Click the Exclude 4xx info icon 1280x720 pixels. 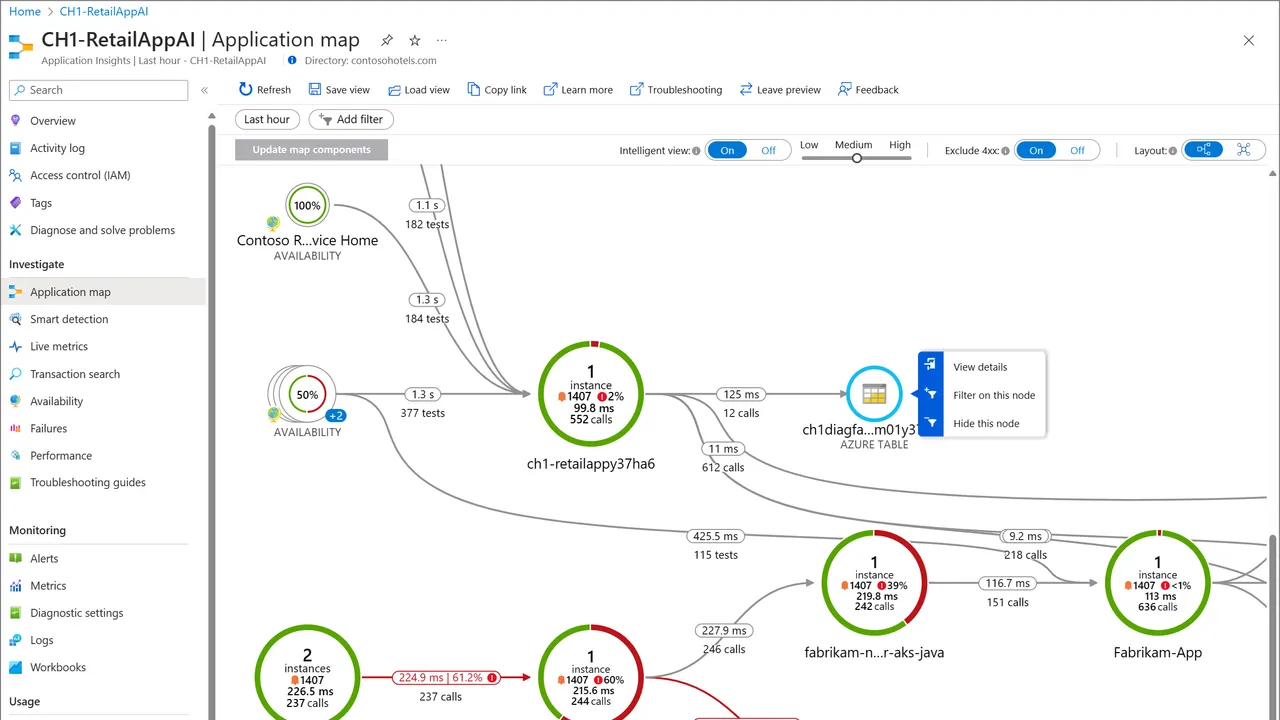pos(1006,151)
